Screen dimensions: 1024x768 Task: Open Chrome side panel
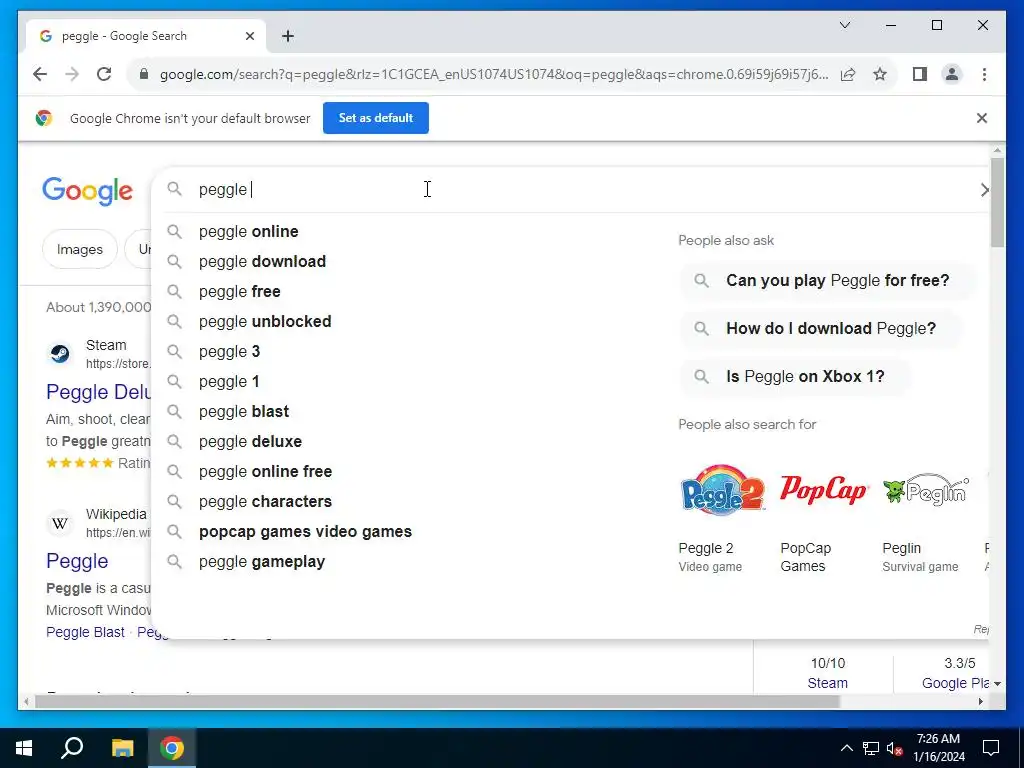pyautogui.click(x=920, y=74)
